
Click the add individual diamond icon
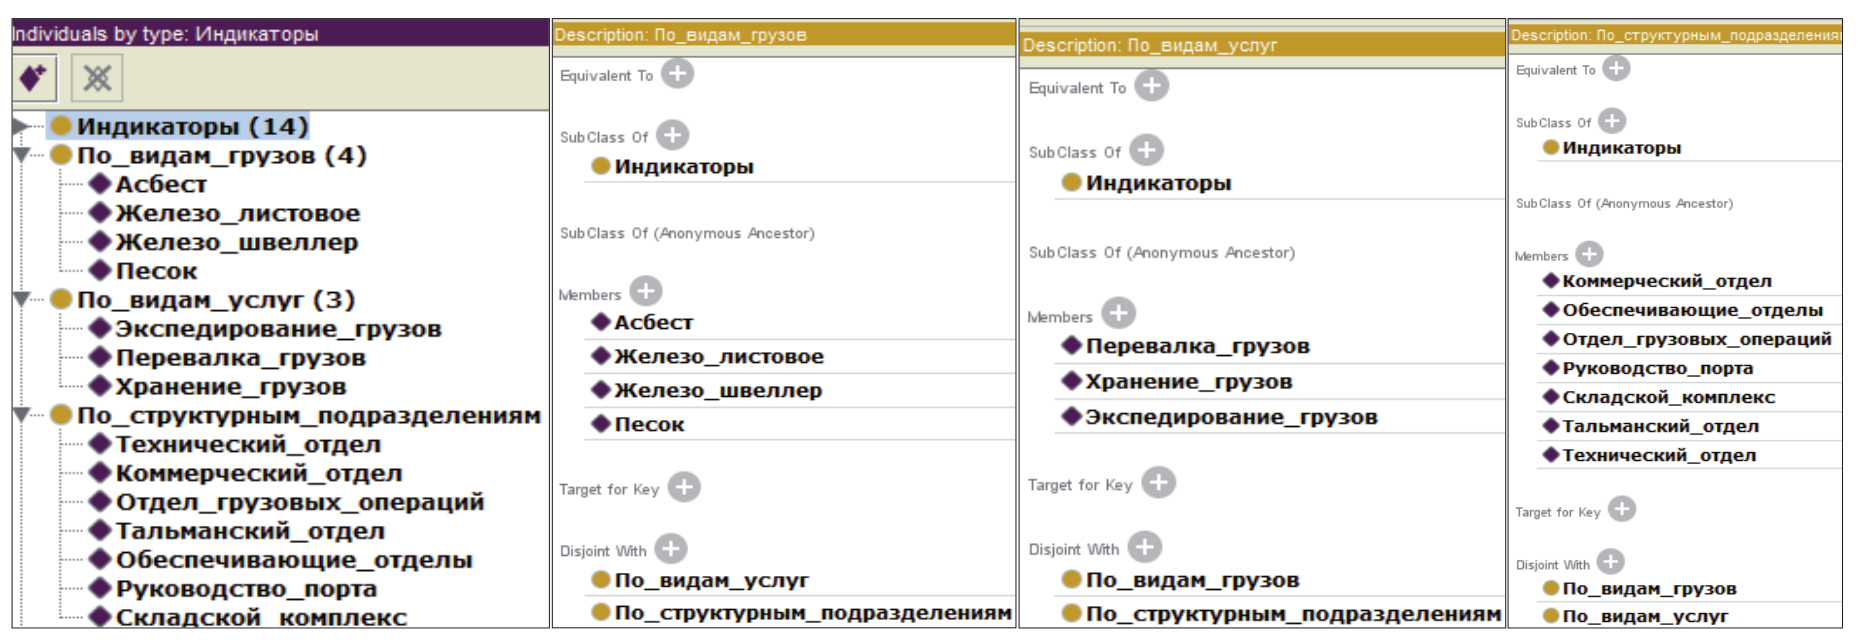point(33,78)
